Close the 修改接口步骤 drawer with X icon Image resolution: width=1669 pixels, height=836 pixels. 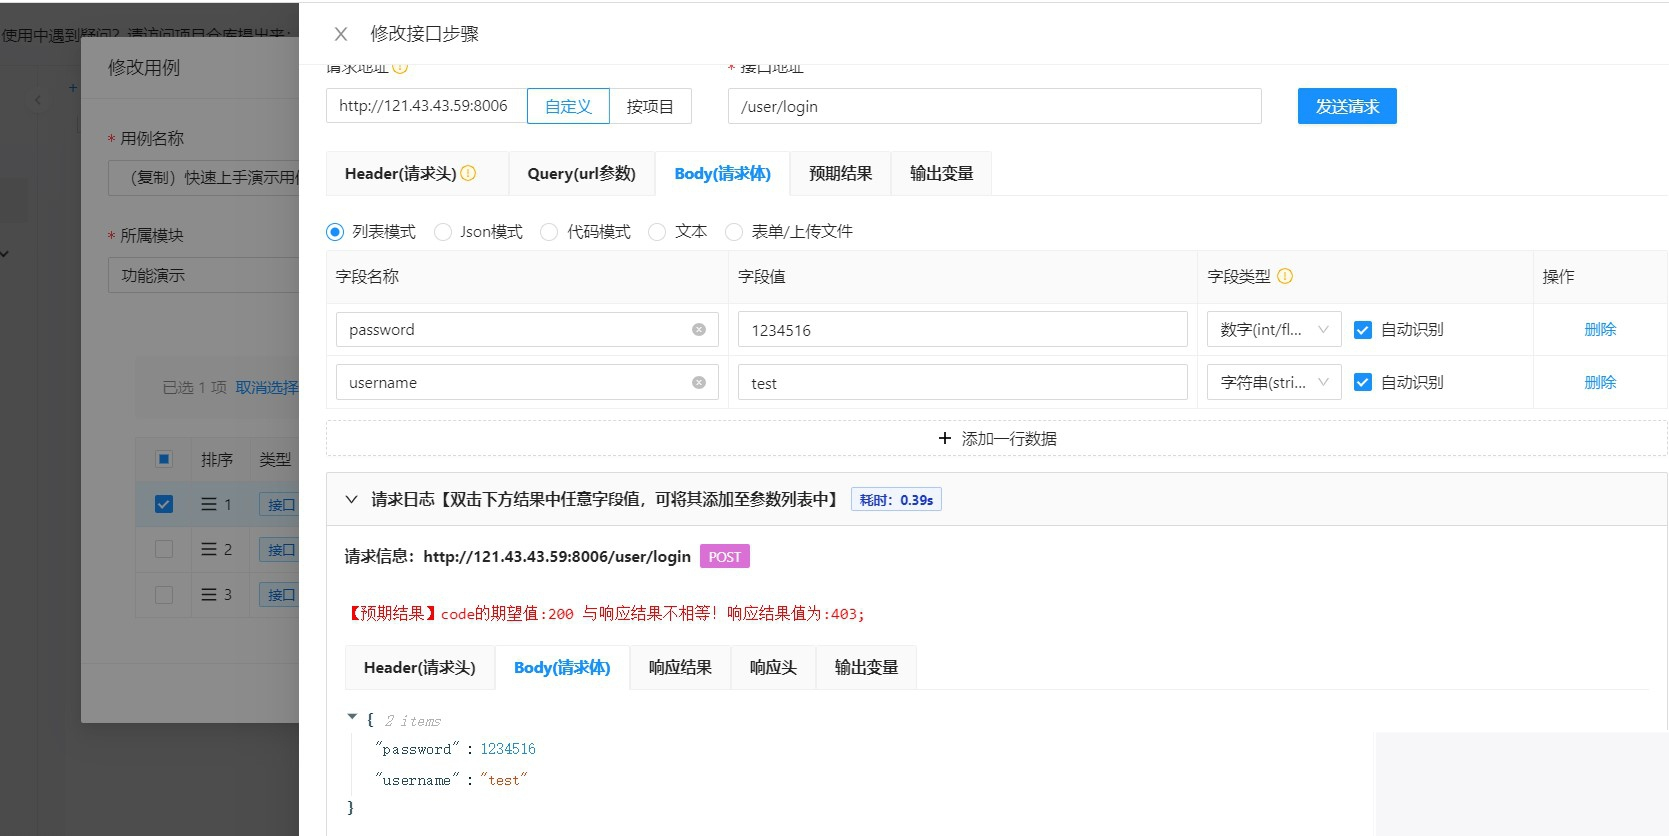(x=341, y=34)
